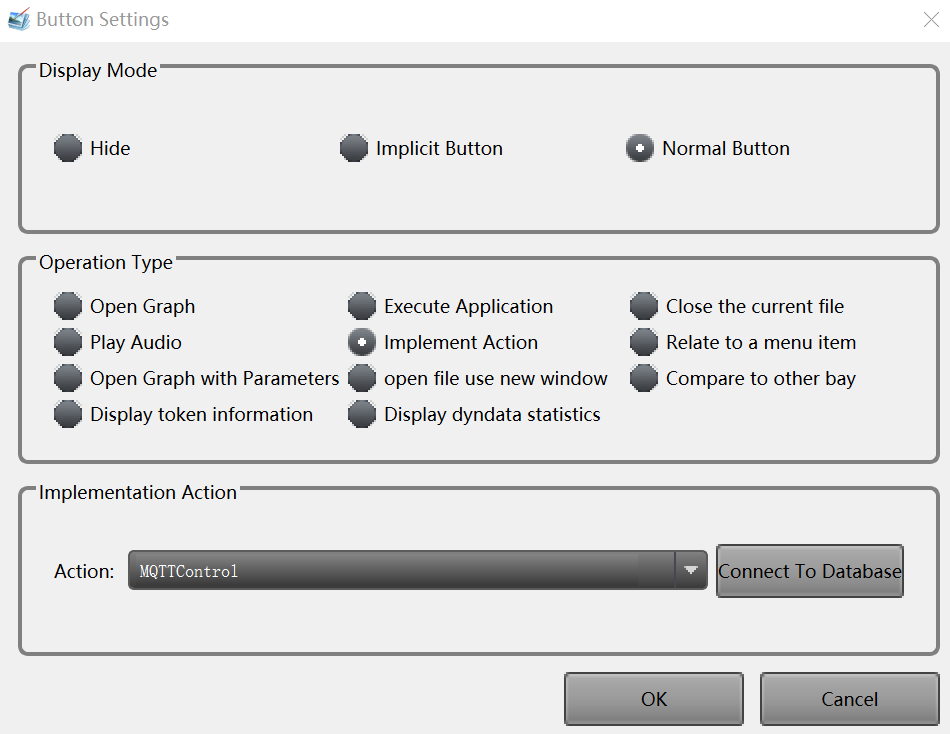Viewport: 950px width, 734px height.
Task: Confirm settings with OK button
Action: tap(653, 699)
